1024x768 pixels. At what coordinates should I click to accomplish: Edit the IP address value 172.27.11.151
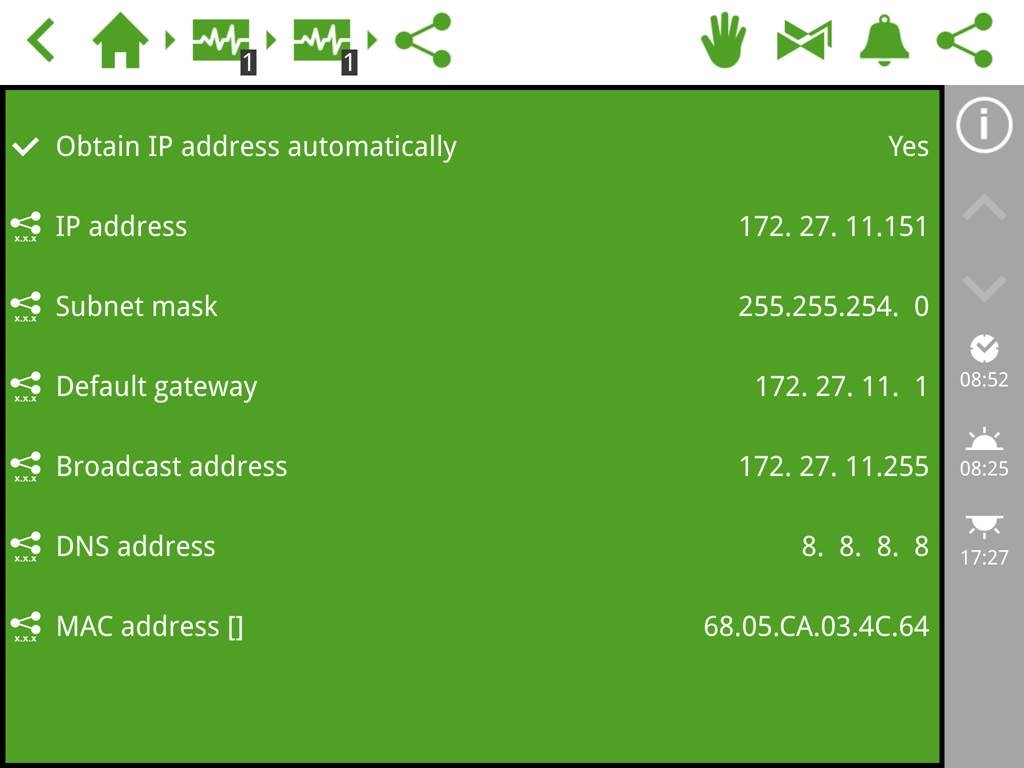[x=833, y=227]
